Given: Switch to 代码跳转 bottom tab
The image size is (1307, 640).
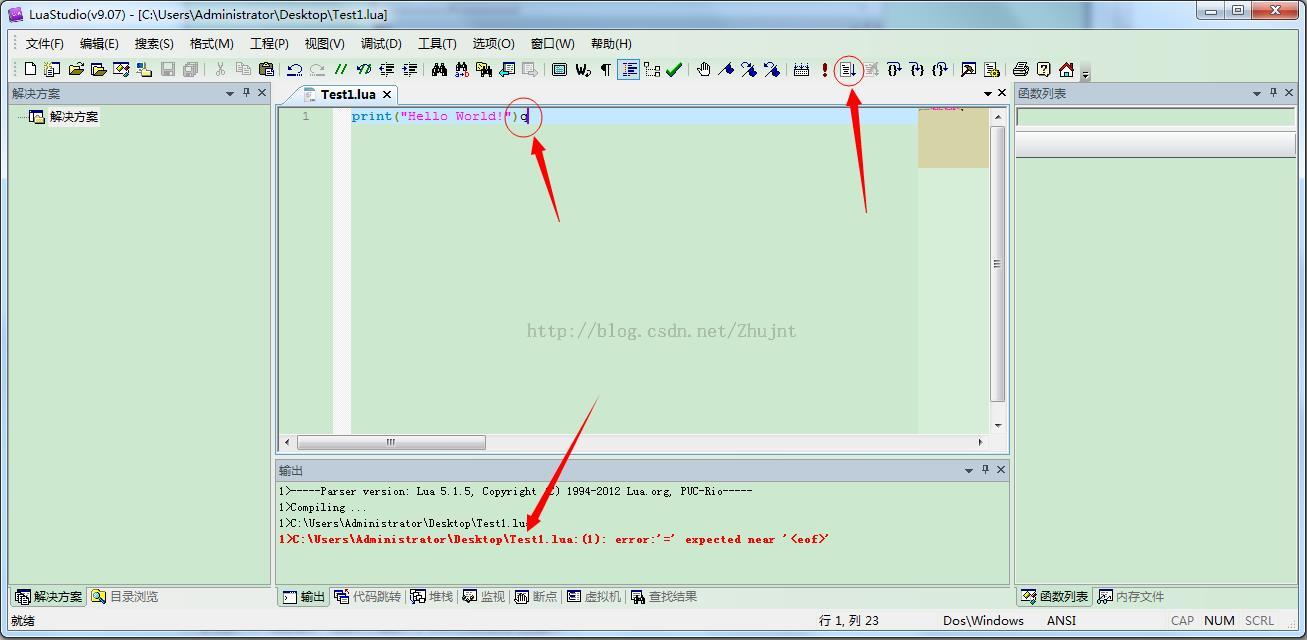Looking at the screenshot, I should click(x=368, y=596).
